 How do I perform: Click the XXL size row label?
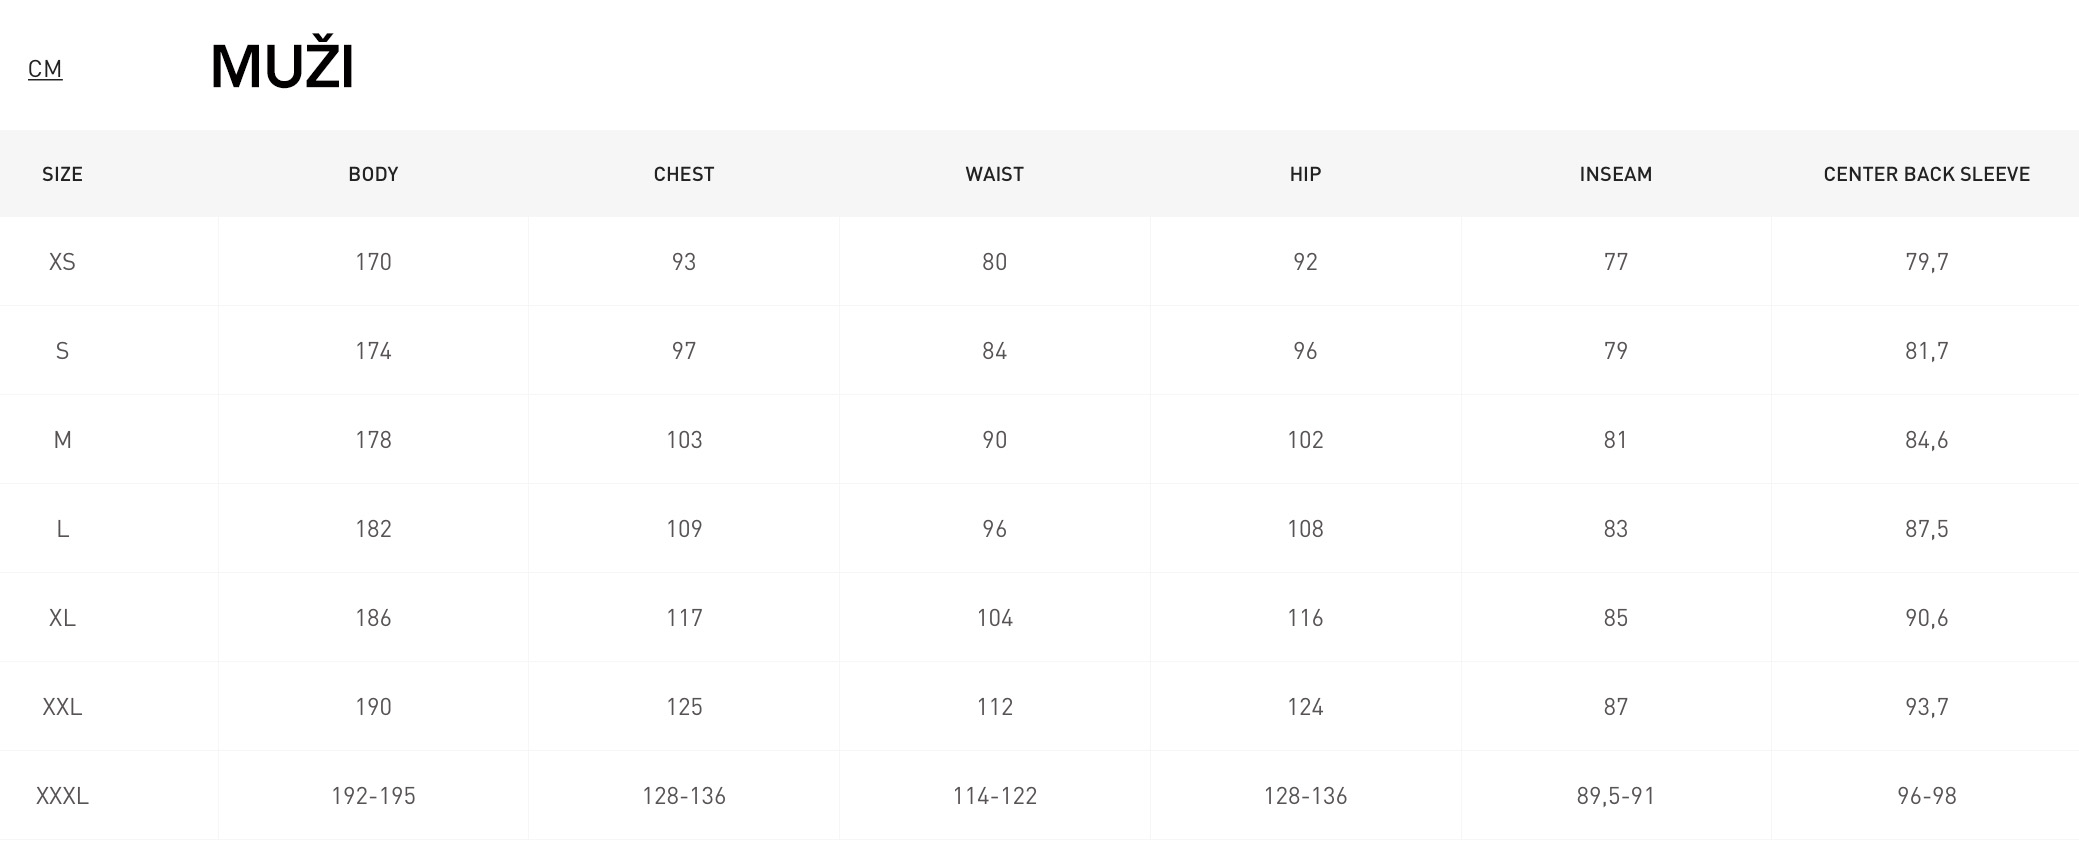(x=62, y=707)
